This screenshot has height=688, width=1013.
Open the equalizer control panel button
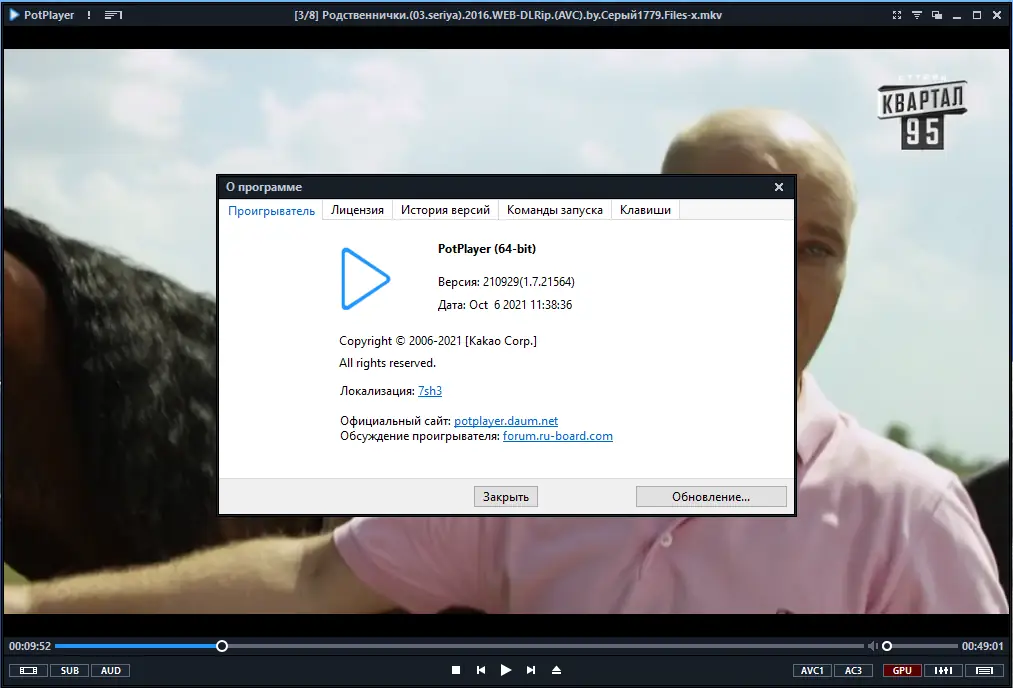(x=943, y=671)
